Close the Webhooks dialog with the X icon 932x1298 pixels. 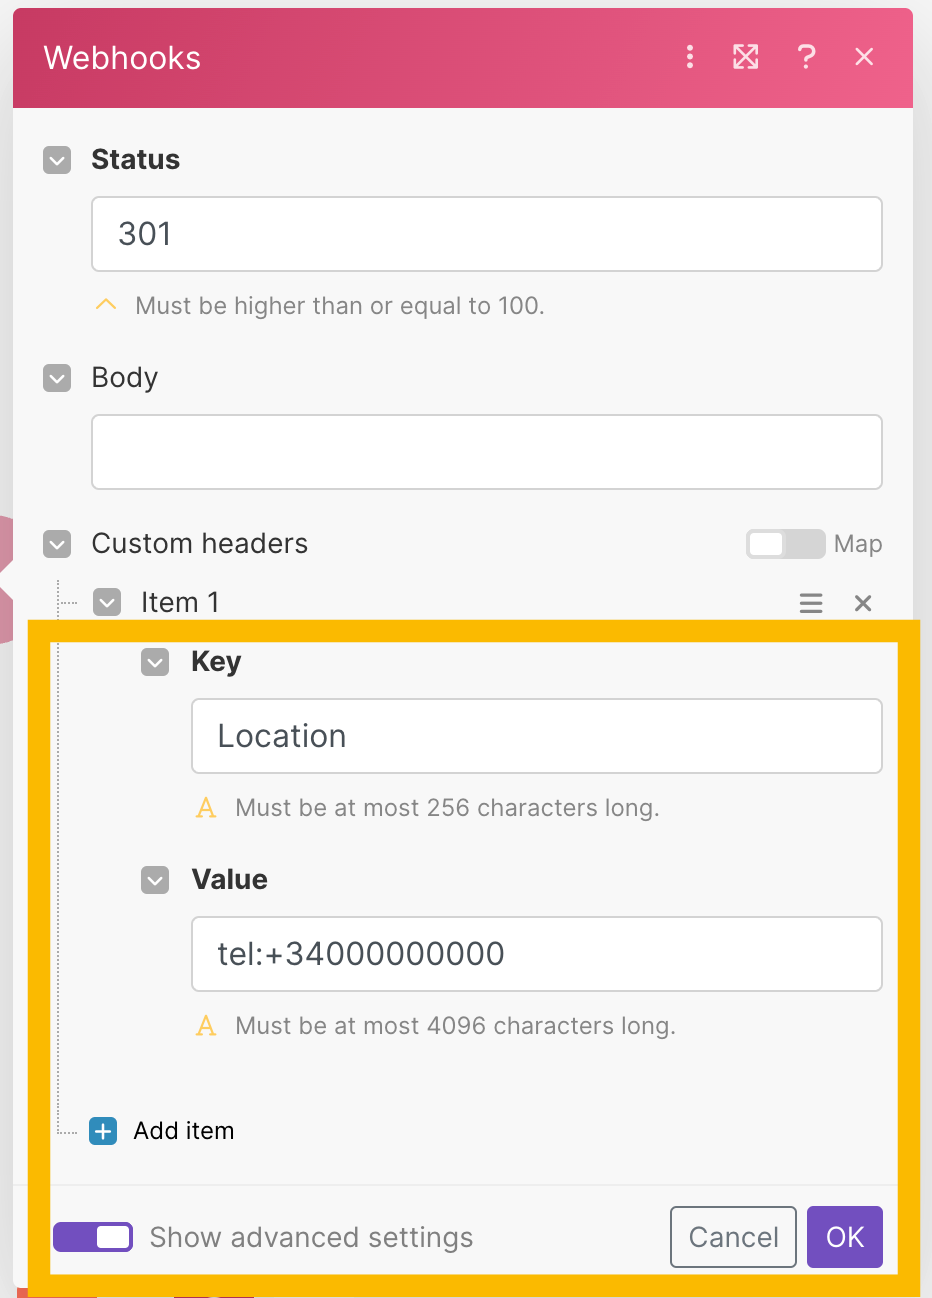click(x=864, y=57)
